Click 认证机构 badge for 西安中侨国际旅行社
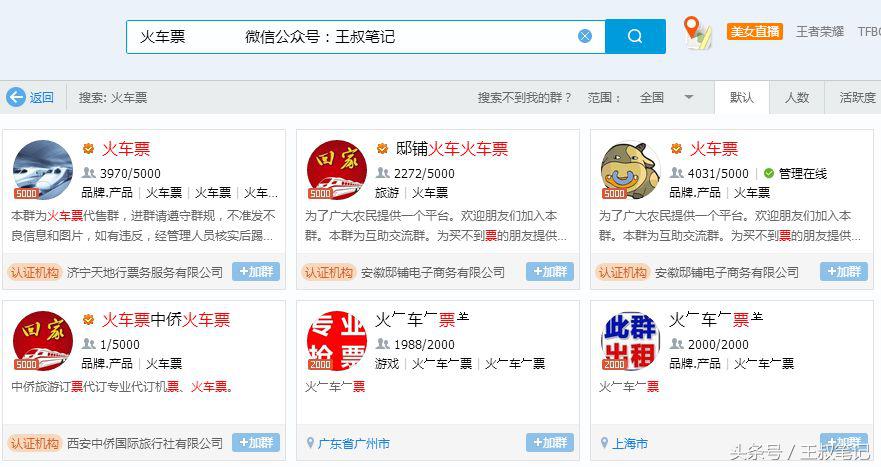The image size is (881, 467). pos(35,443)
